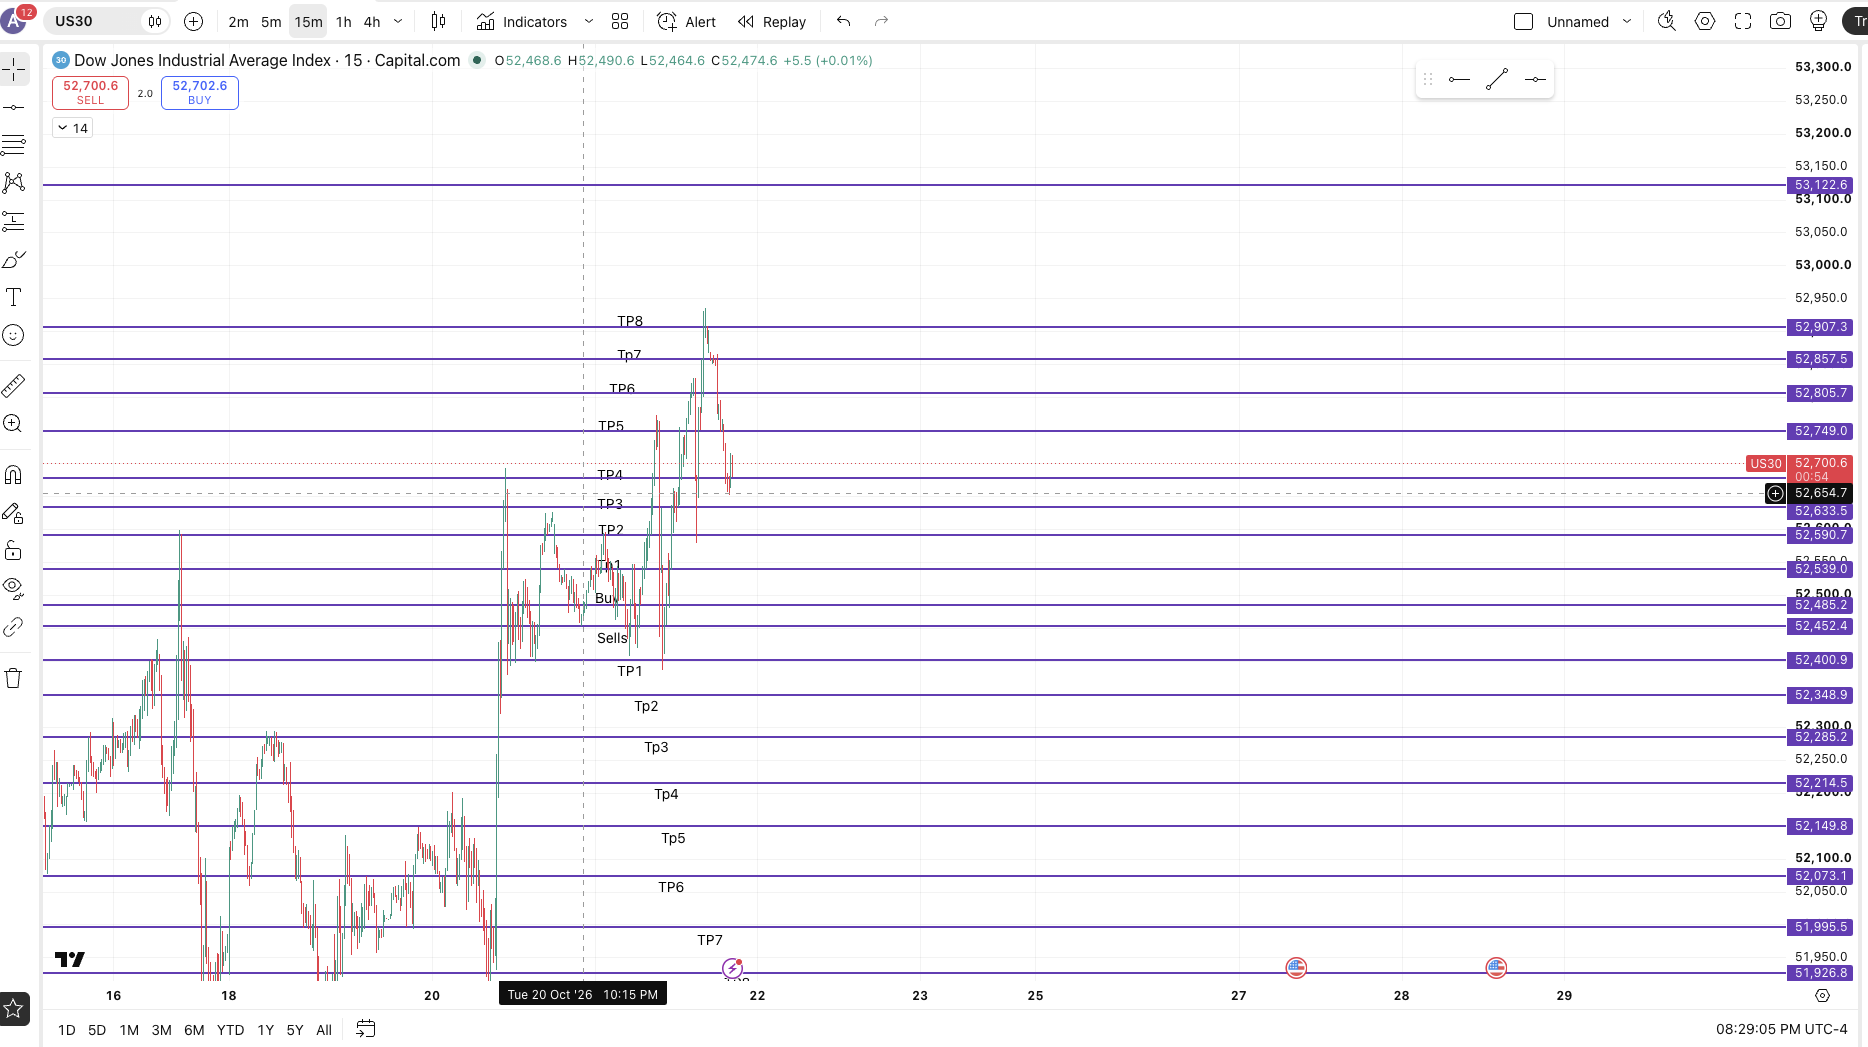Open the pattern tools in left sidebar
The height and width of the screenshot is (1047, 1868).
(x=14, y=183)
